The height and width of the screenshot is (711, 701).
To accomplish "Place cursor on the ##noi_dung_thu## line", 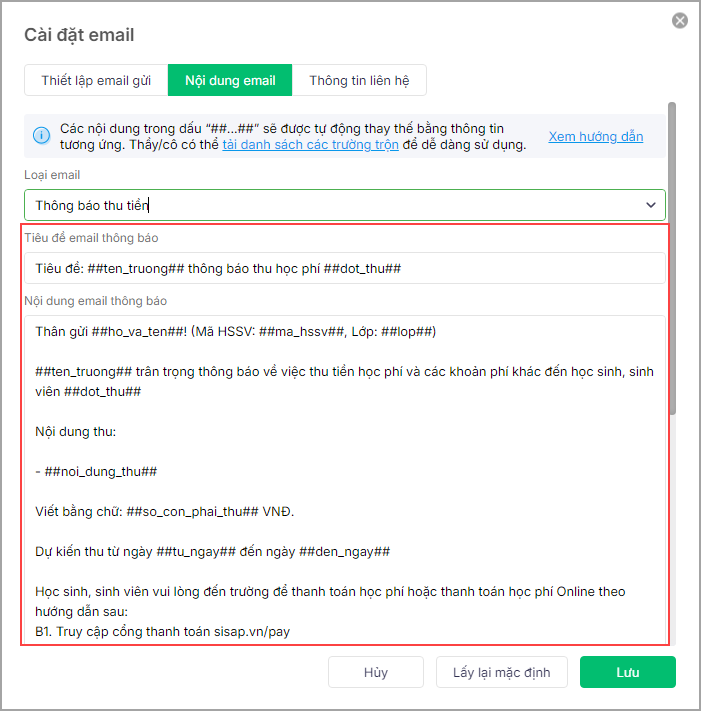I will coord(96,471).
